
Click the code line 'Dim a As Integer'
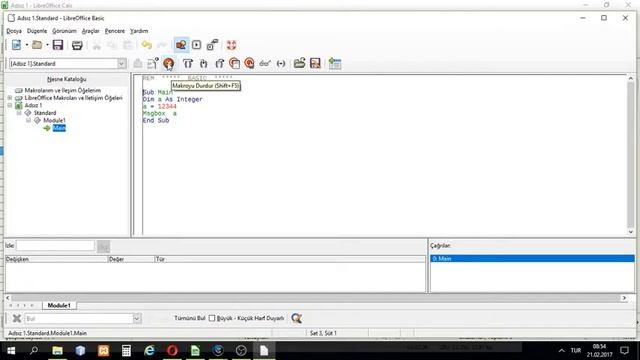(x=173, y=99)
